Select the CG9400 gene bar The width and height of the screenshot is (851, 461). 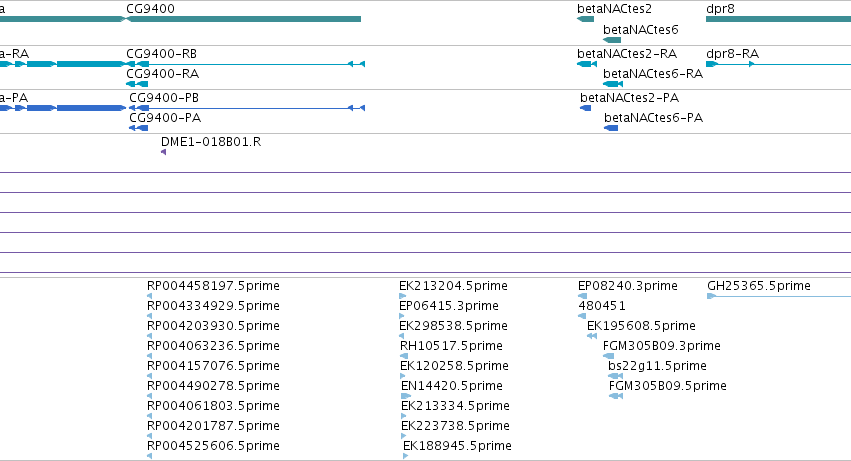click(243, 19)
